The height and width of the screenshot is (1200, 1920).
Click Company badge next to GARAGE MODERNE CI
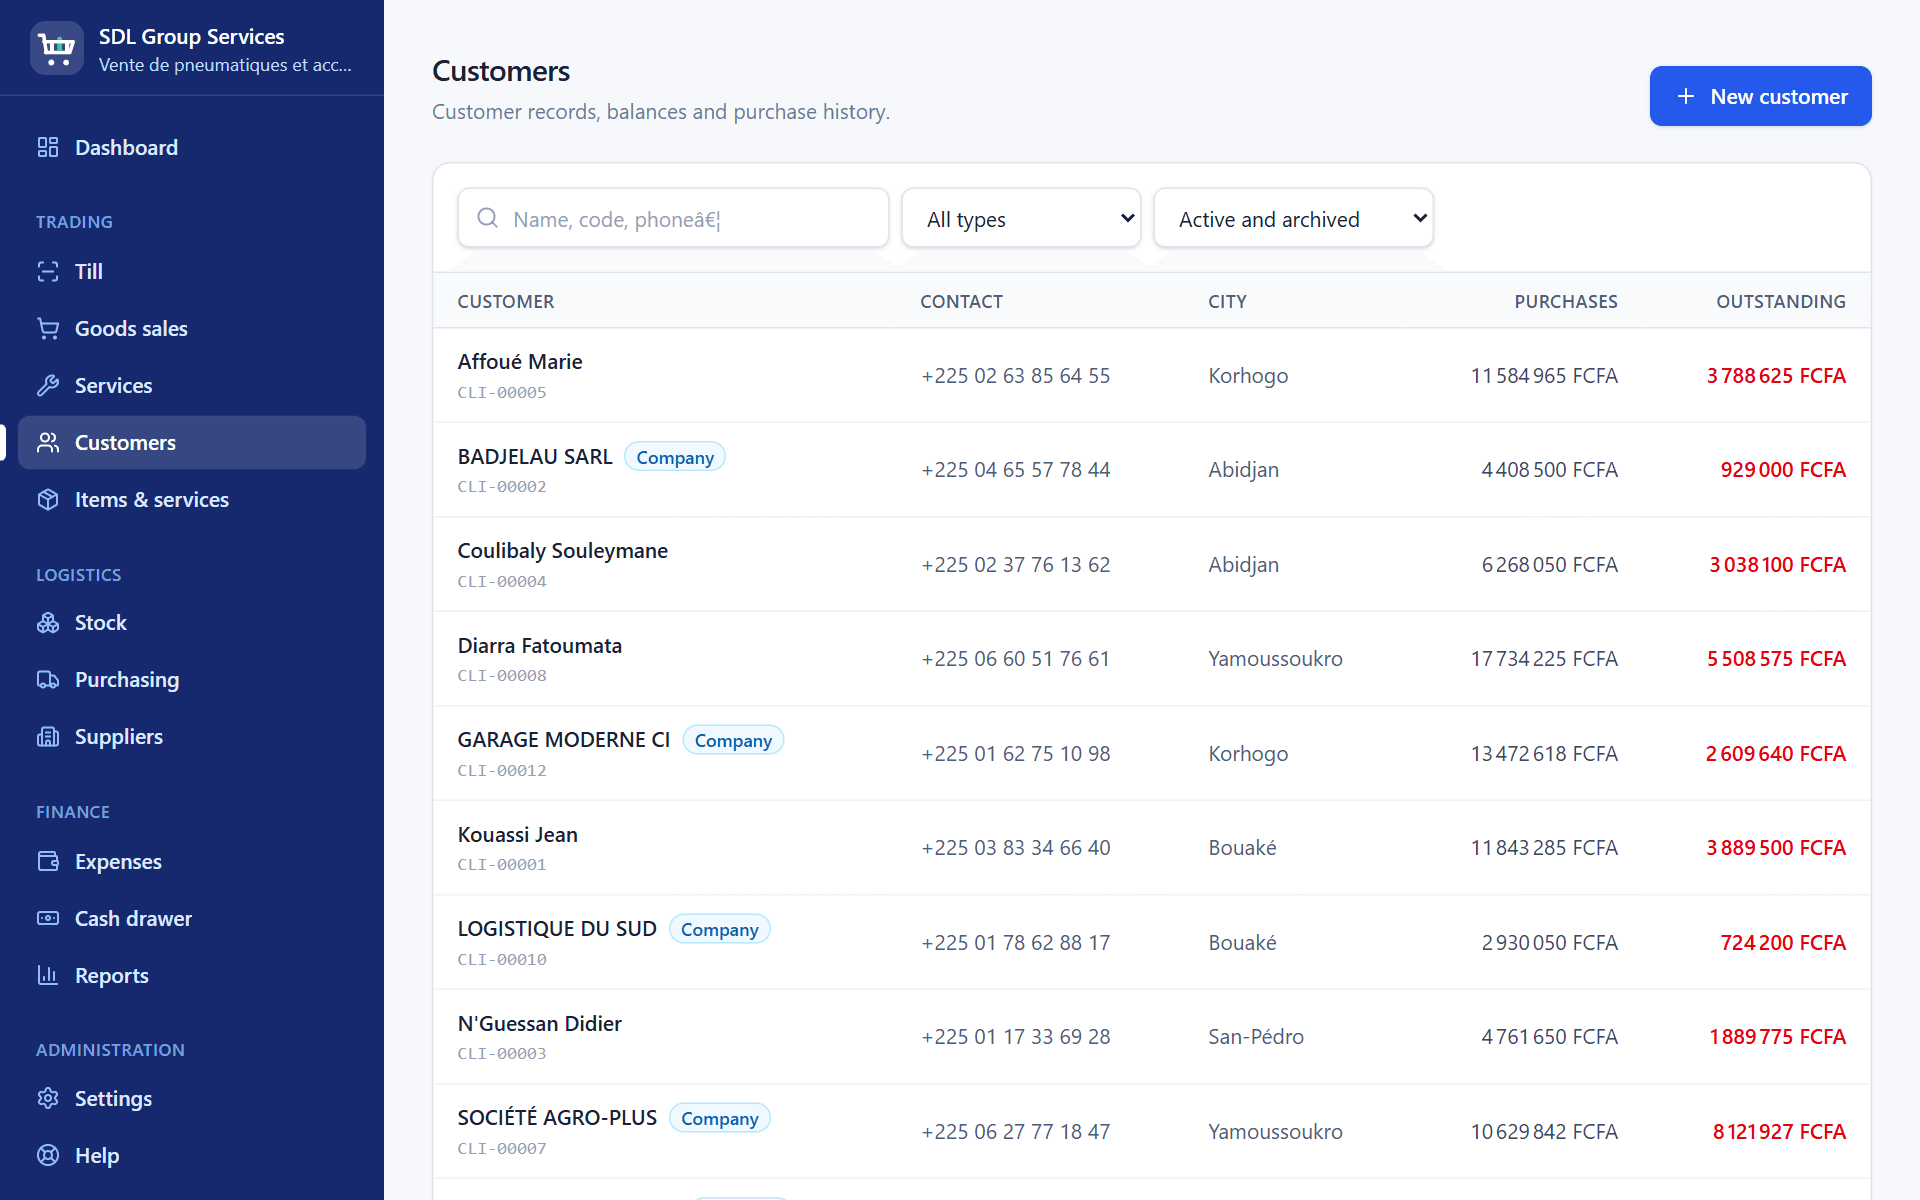coord(733,740)
